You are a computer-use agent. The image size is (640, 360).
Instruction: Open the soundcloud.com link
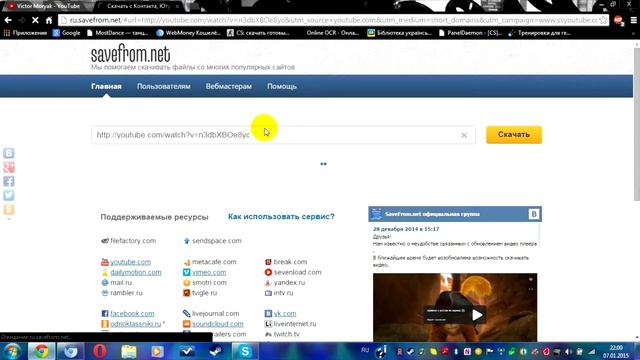point(218,324)
